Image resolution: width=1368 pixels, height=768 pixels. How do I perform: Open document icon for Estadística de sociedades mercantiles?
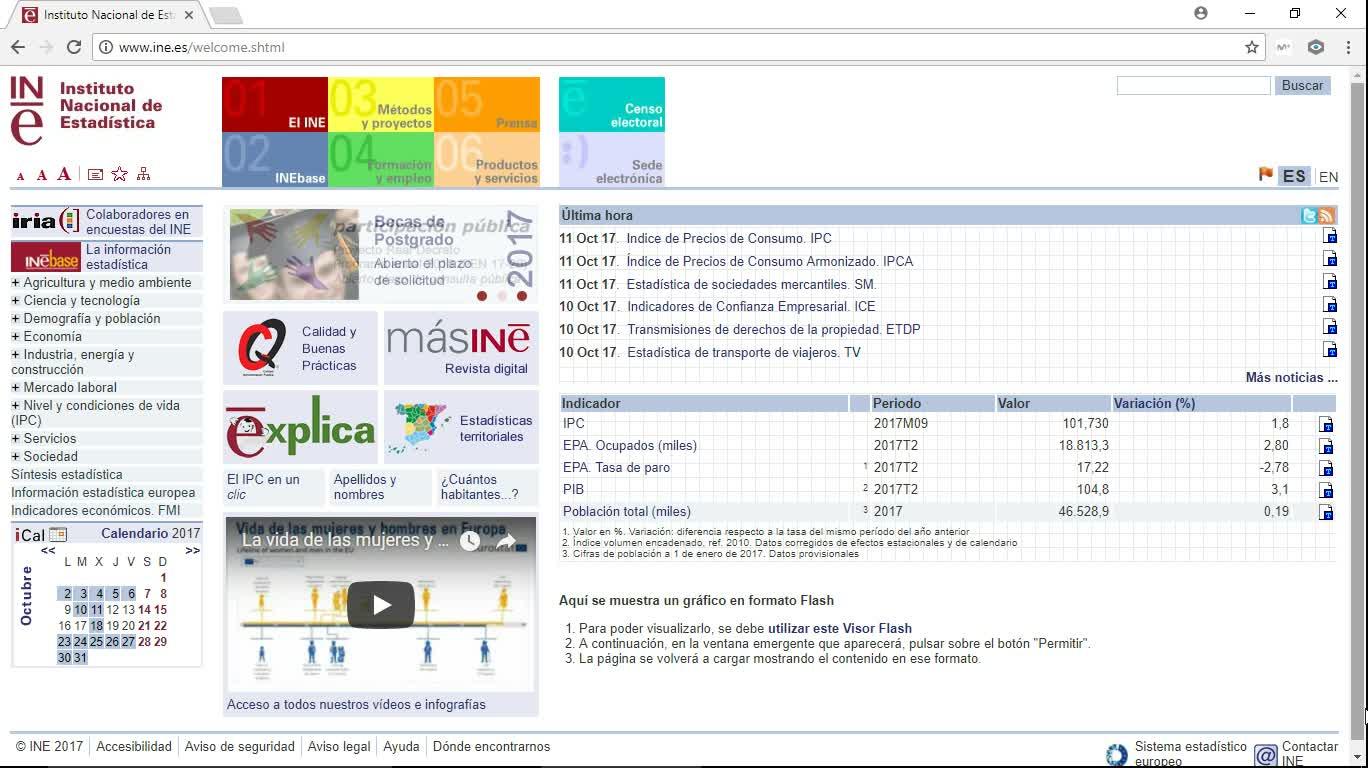coord(1330,282)
